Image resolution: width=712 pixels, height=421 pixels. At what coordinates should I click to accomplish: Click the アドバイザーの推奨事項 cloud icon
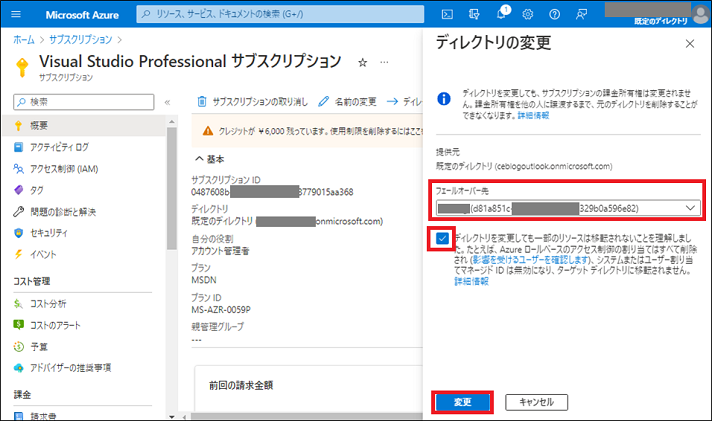coord(18,368)
